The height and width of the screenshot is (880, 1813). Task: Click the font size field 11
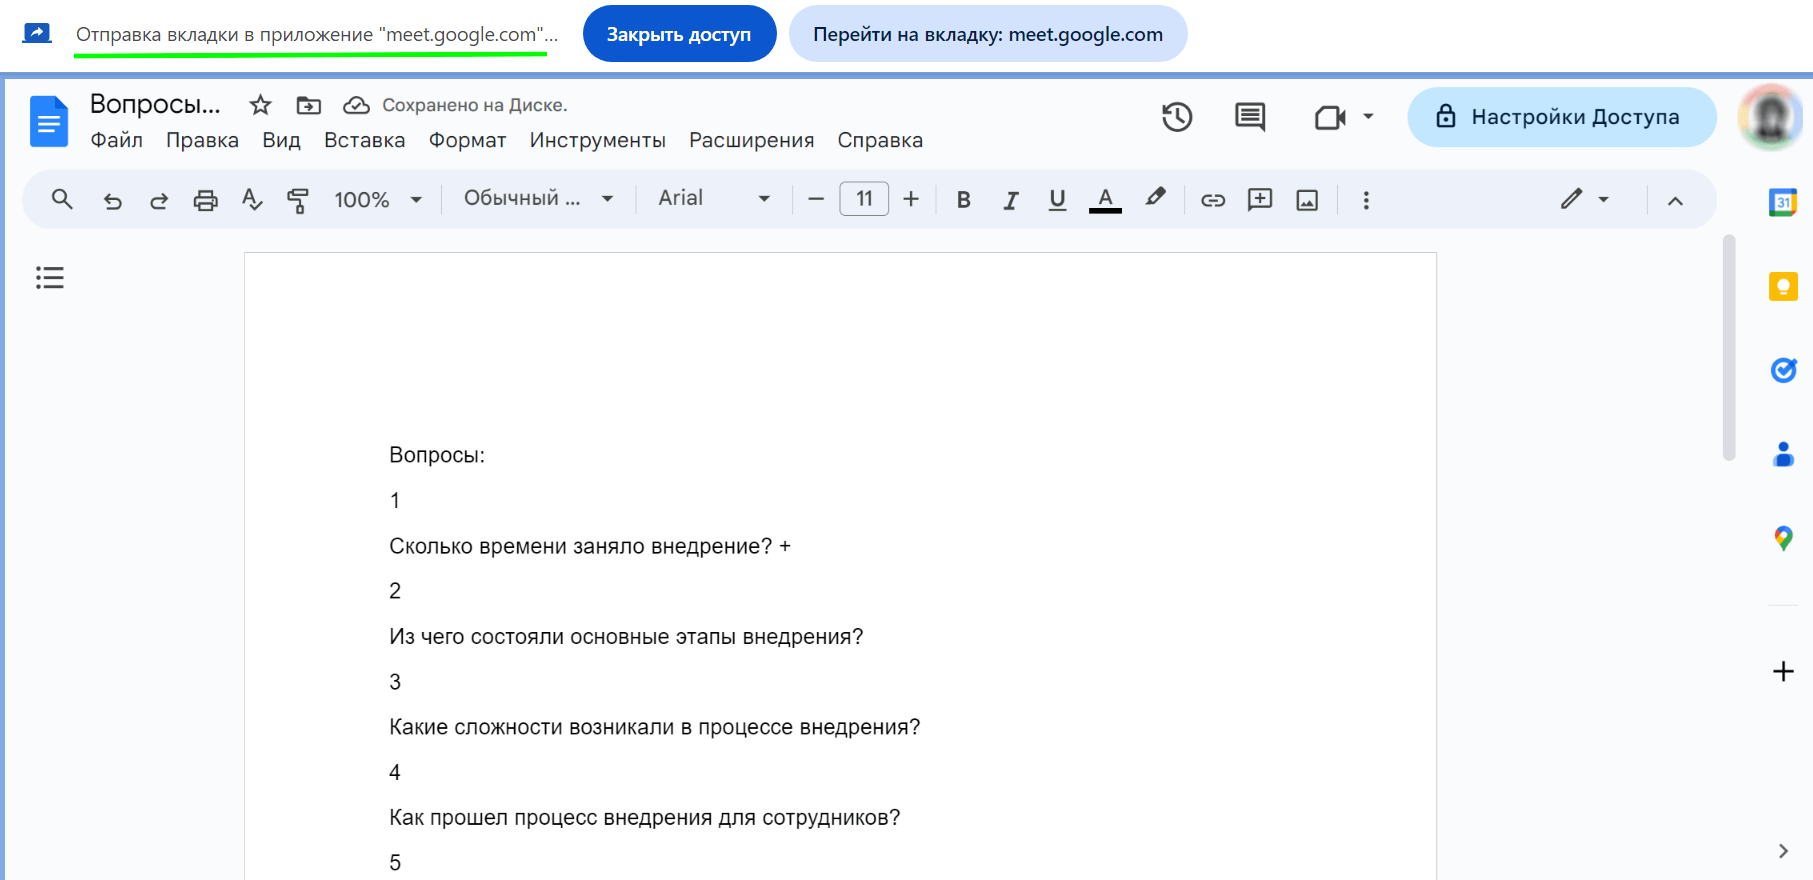click(864, 199)
